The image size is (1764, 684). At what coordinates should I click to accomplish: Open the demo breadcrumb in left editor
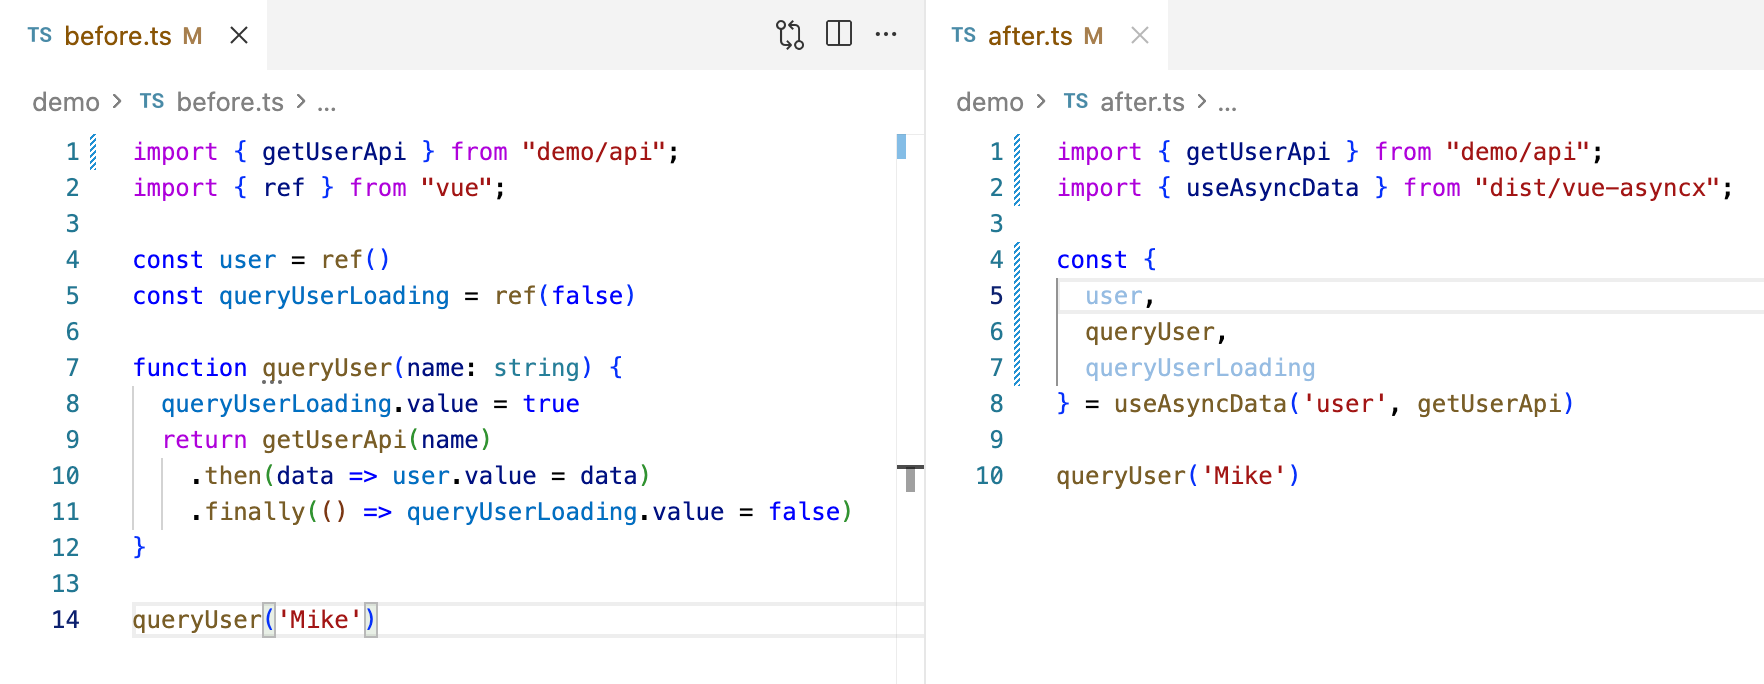(66, 102)
